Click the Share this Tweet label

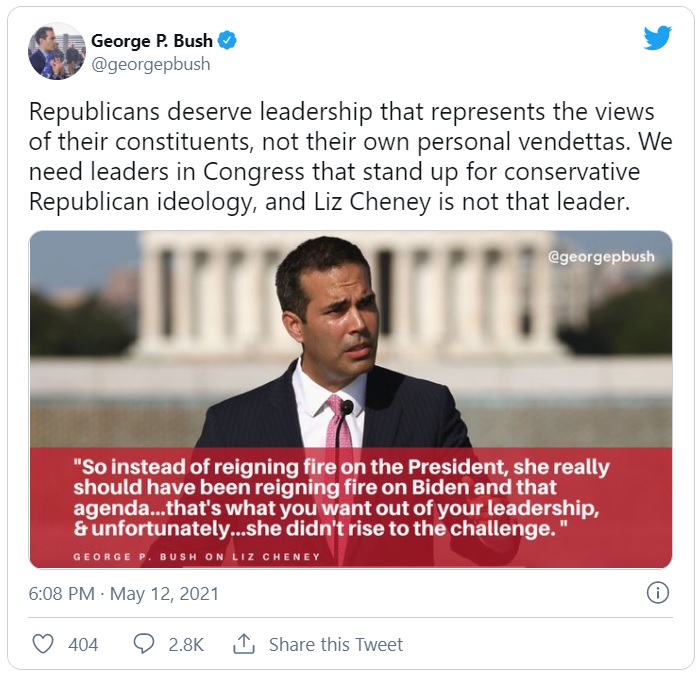[336, 645]
